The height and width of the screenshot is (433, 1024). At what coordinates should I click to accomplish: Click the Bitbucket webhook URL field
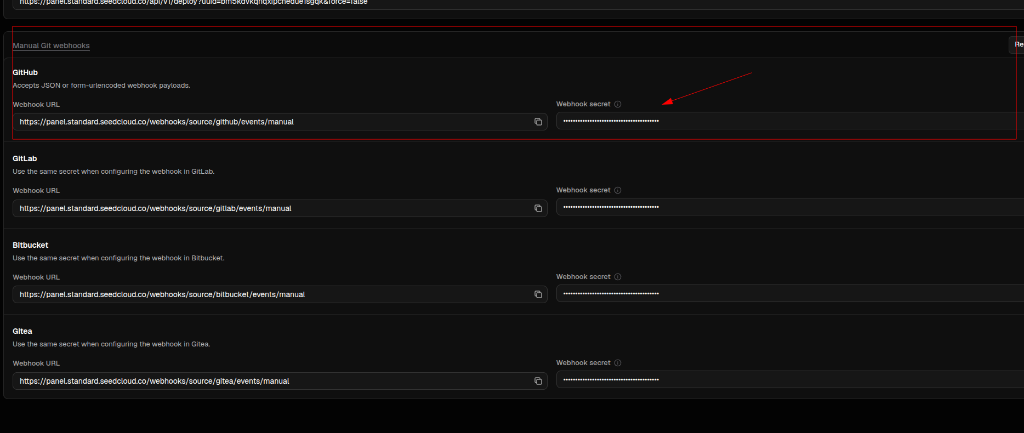[x=280, y=295]
